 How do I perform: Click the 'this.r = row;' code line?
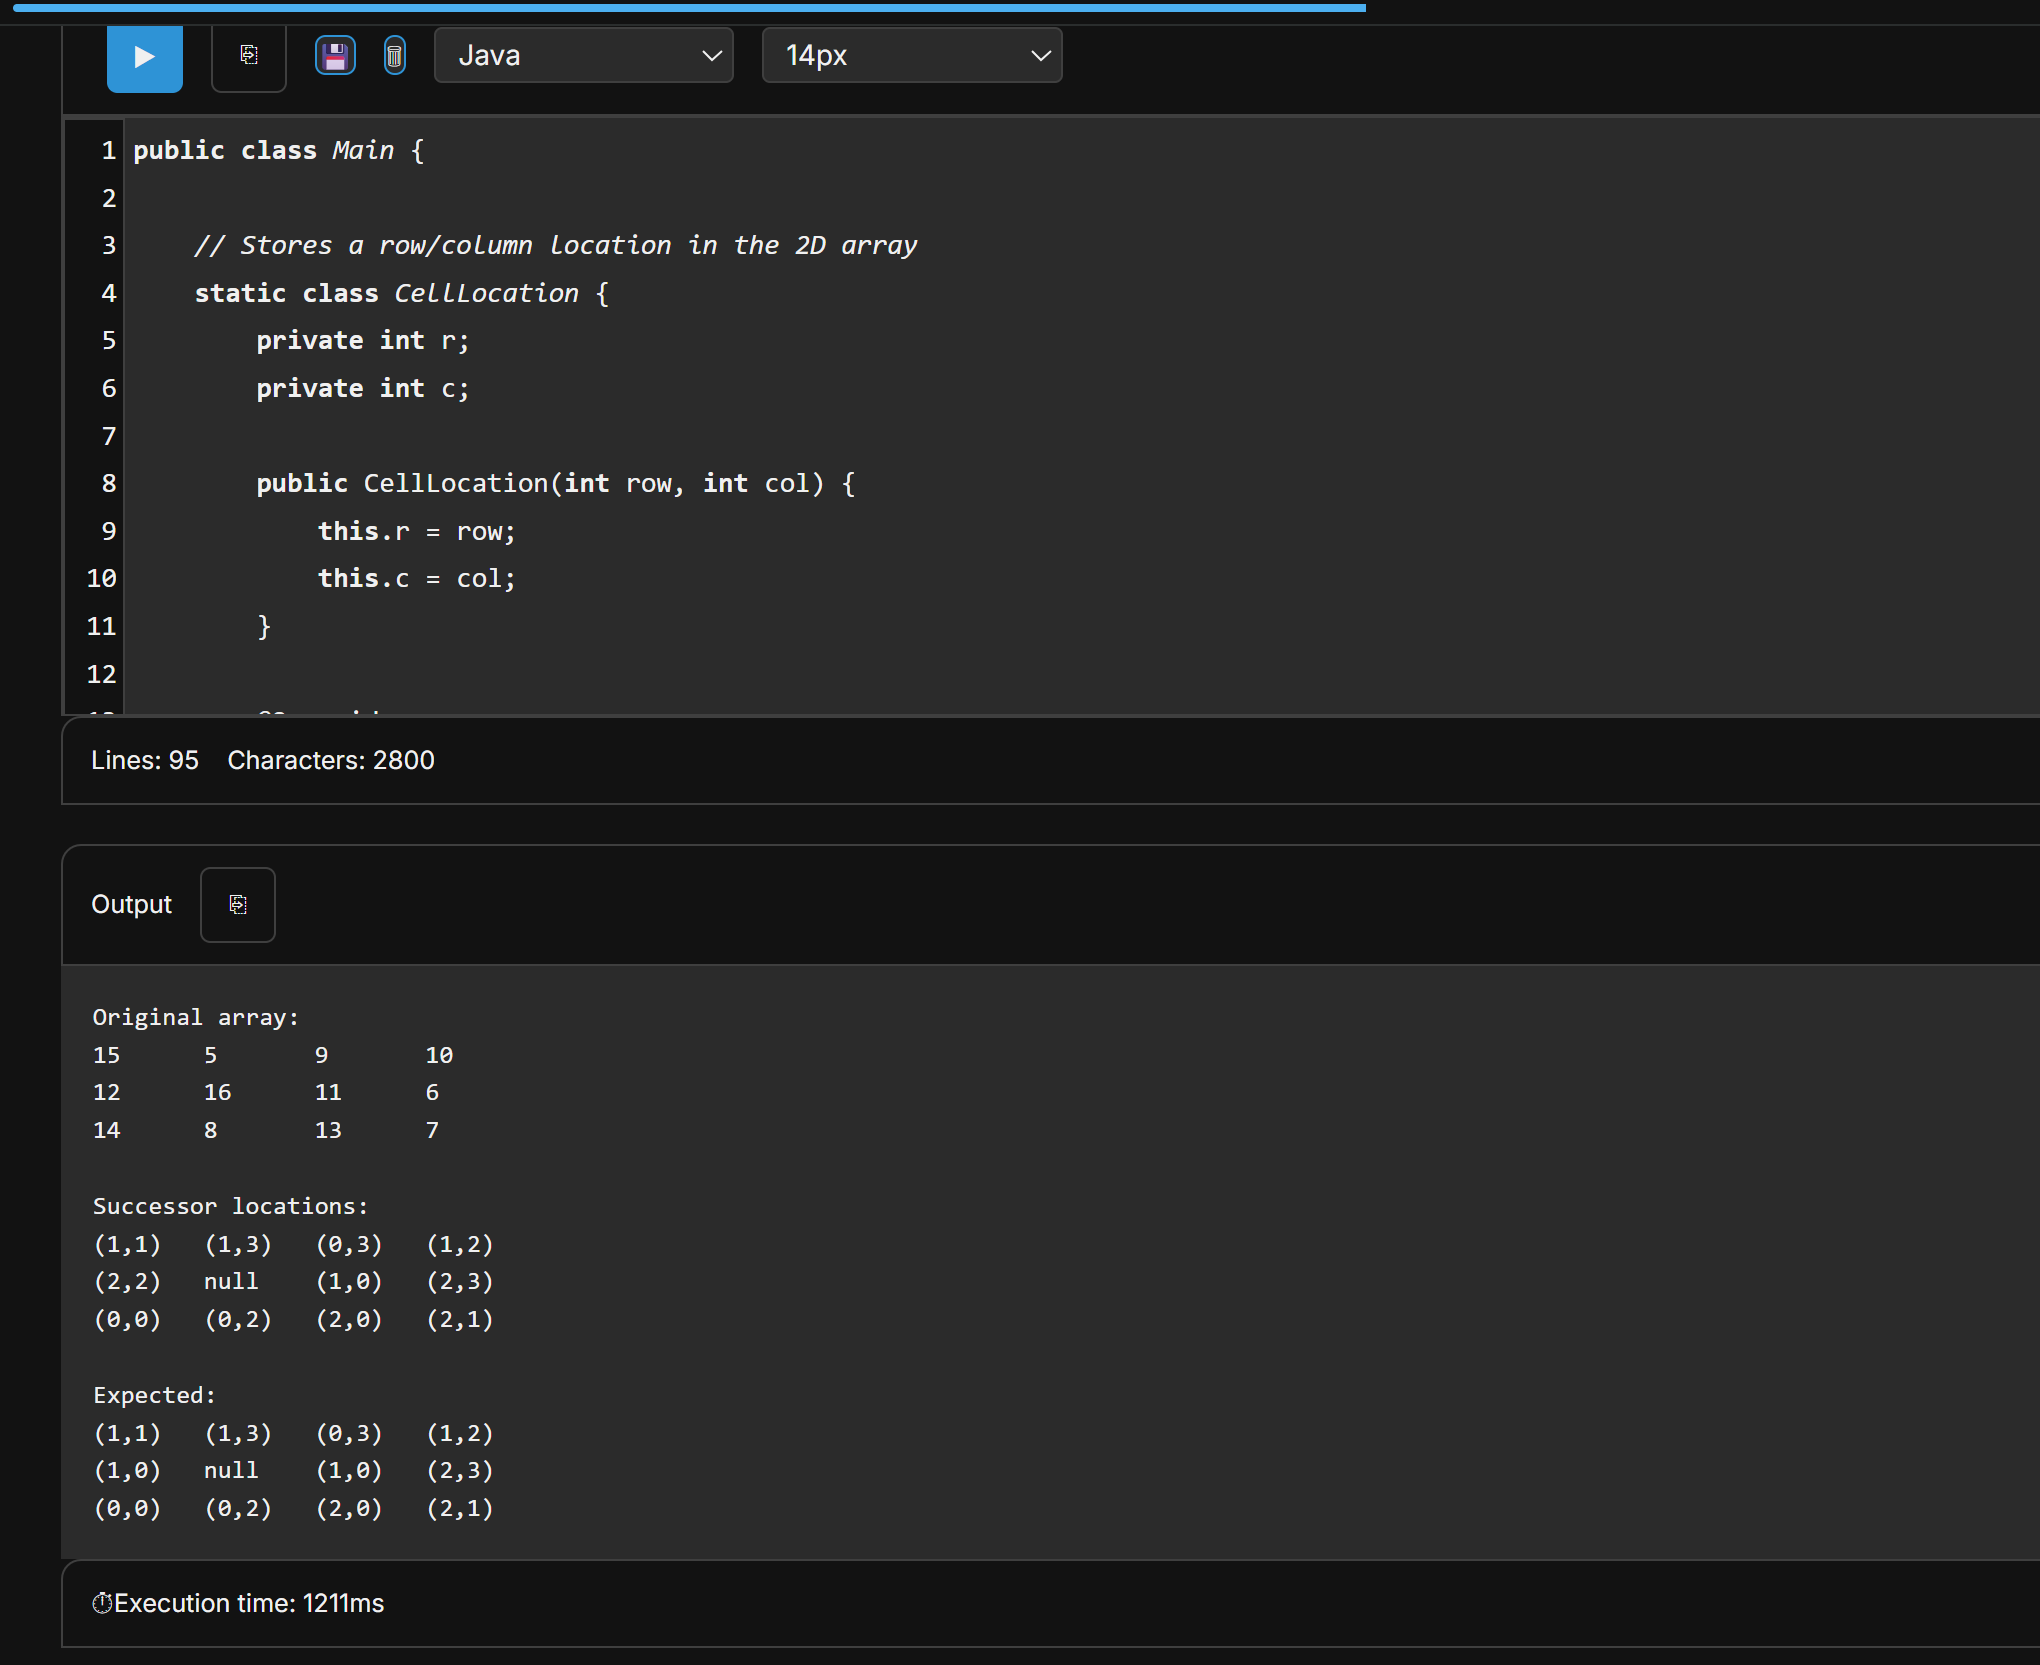coord(415,531)
